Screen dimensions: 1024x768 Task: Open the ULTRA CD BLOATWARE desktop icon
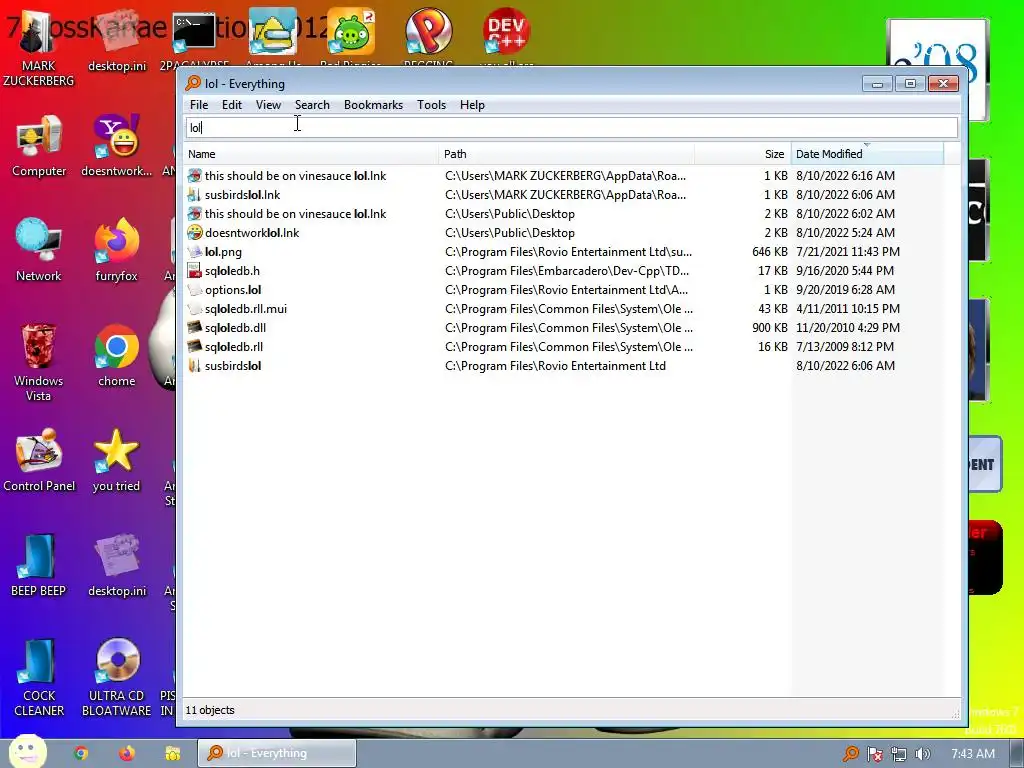(x=116, y=678)
